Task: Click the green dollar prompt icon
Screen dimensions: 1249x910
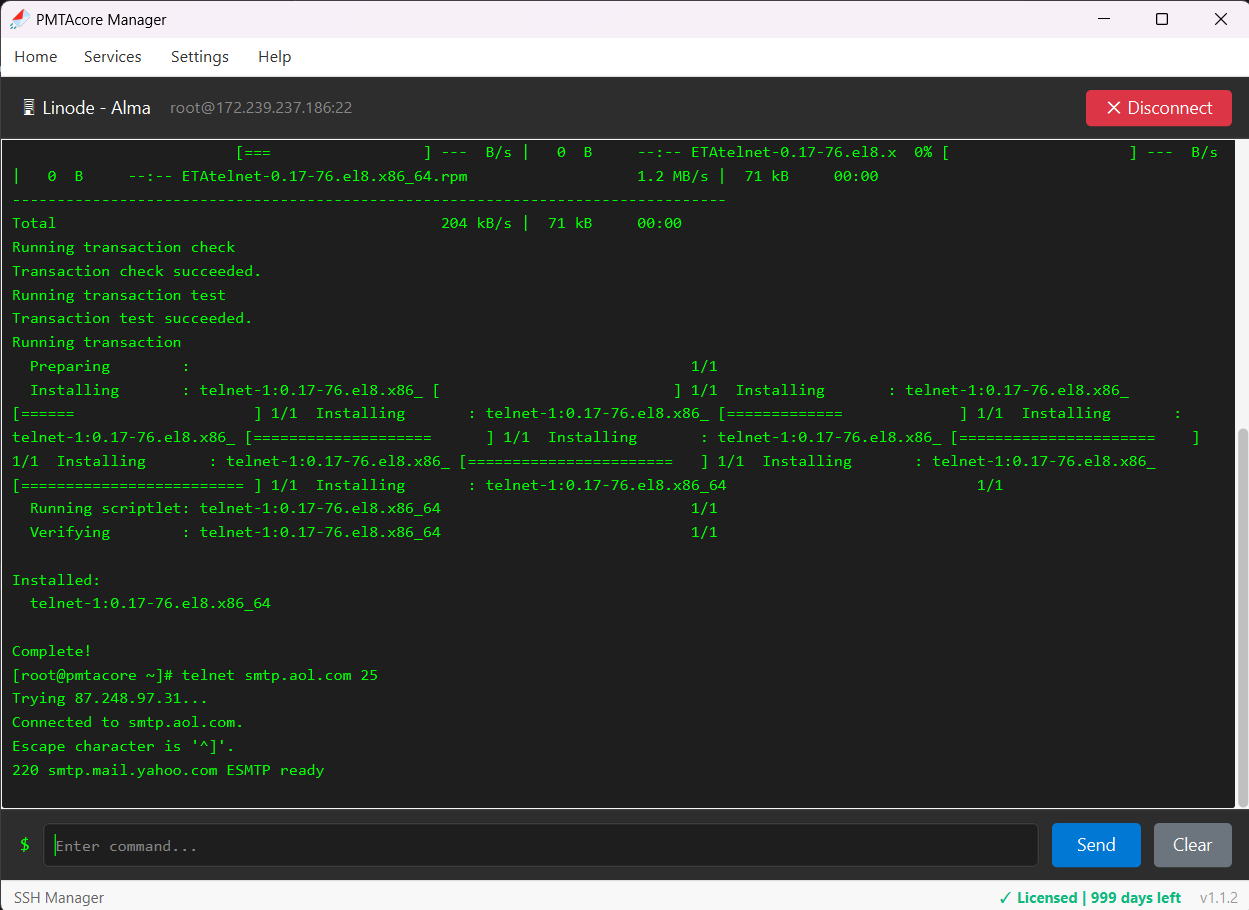Action: (24, 845)
